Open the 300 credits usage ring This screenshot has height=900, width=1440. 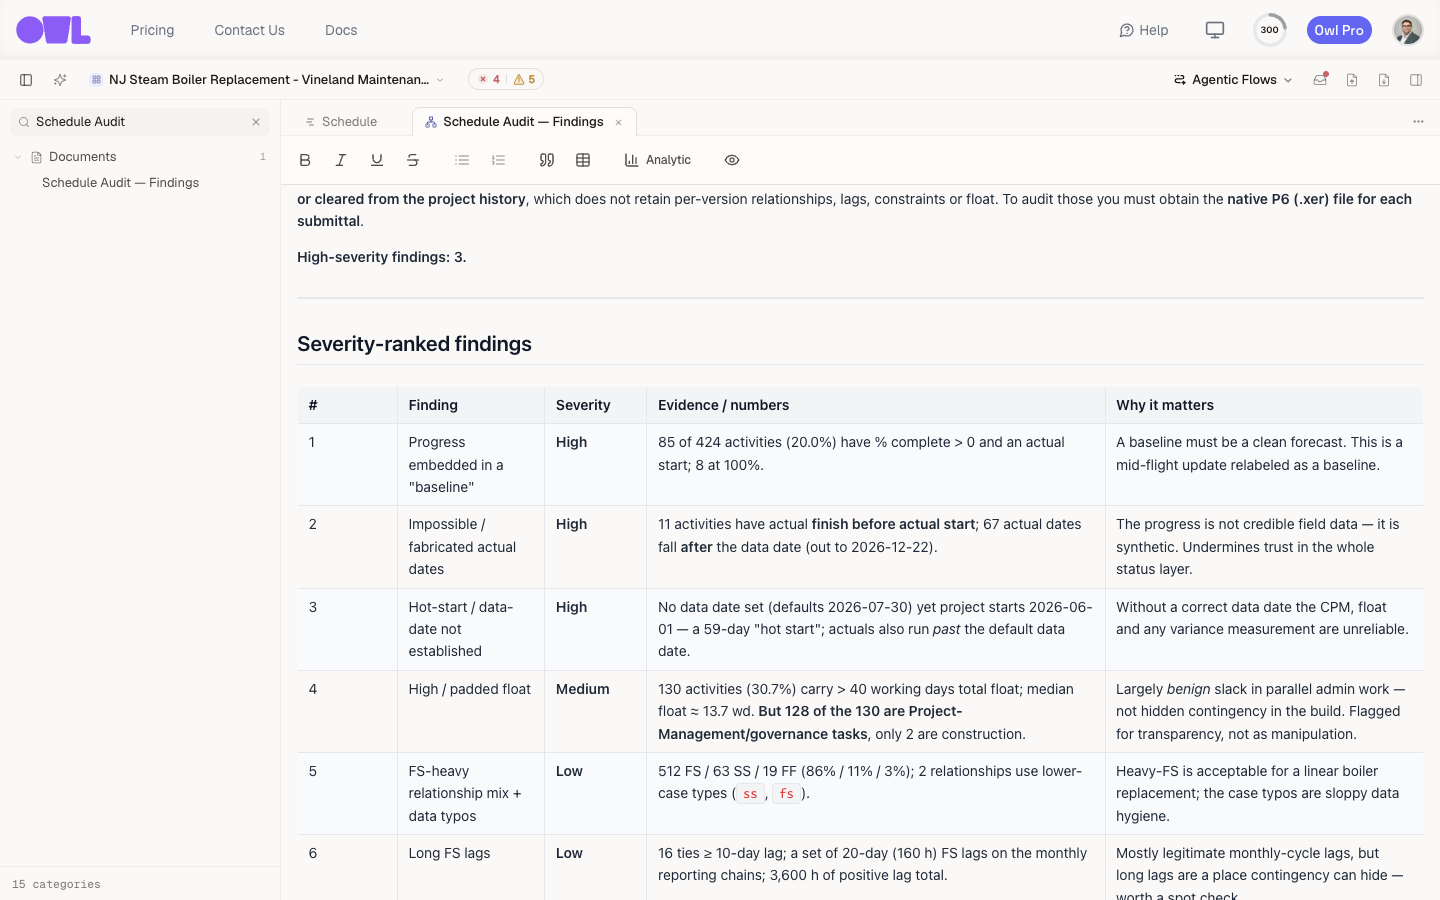pos(1270,30)
